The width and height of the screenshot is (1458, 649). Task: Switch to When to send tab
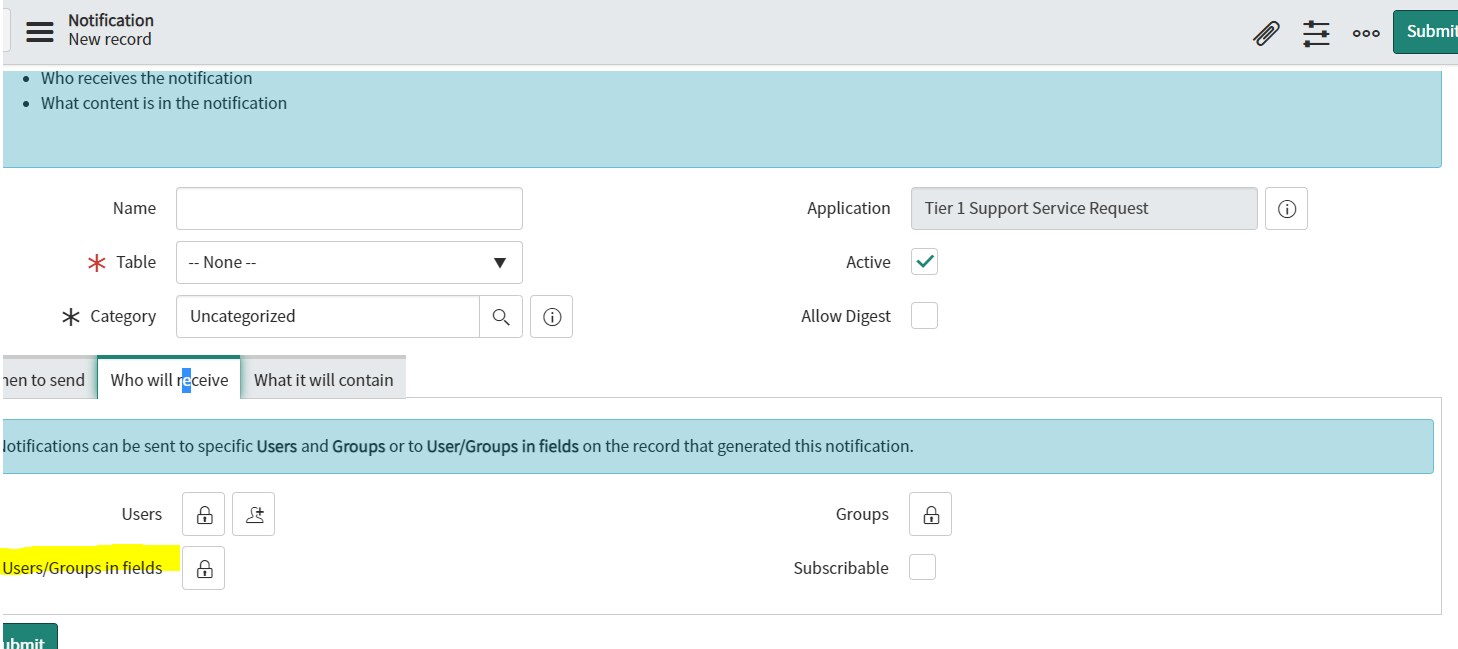pyautogui.click(x=48, y=379)
